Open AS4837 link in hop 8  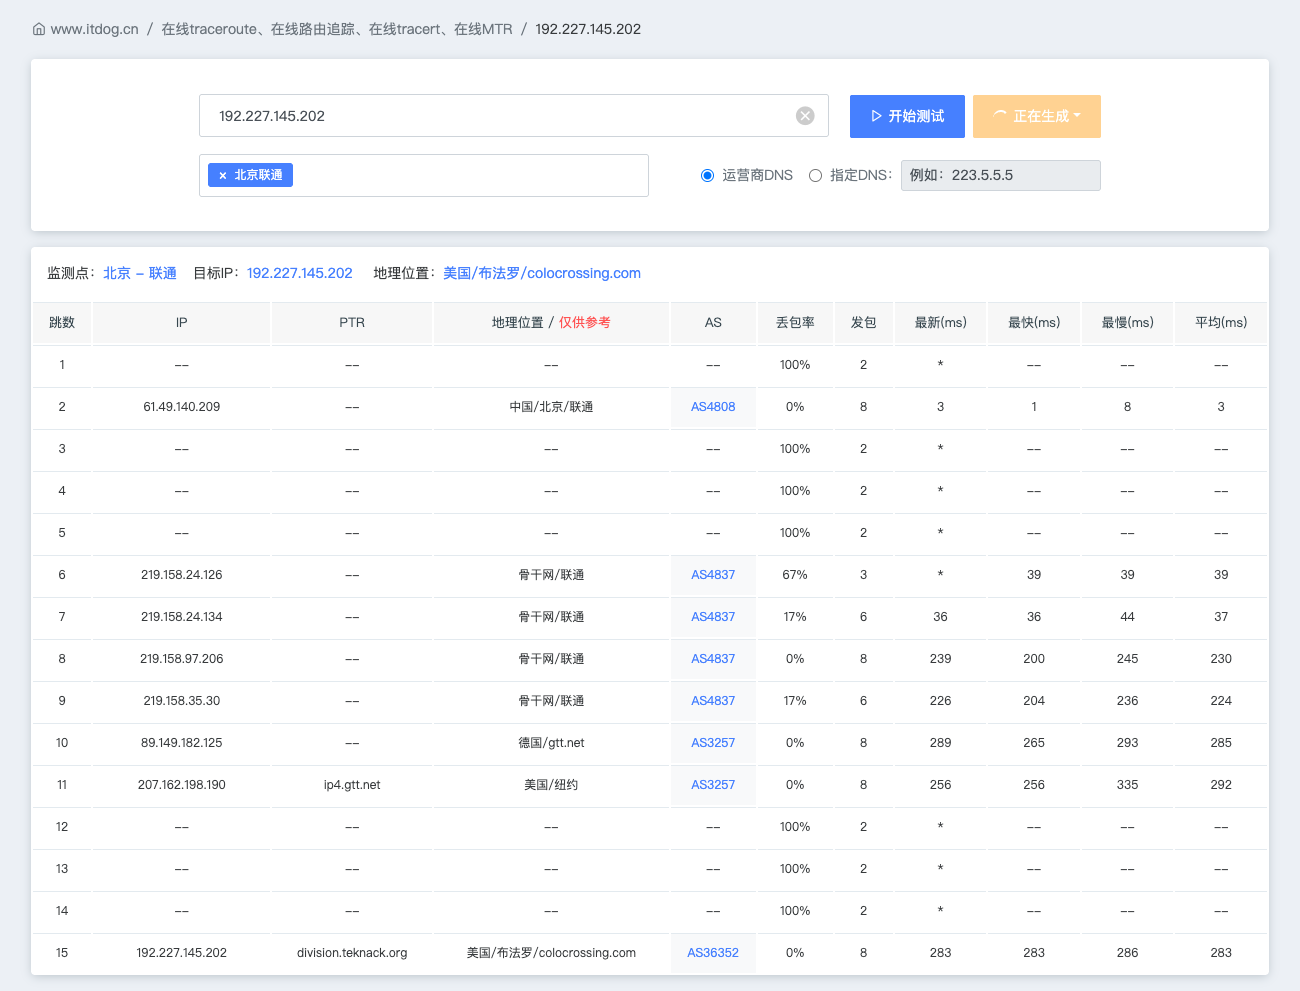pos(713,659)
